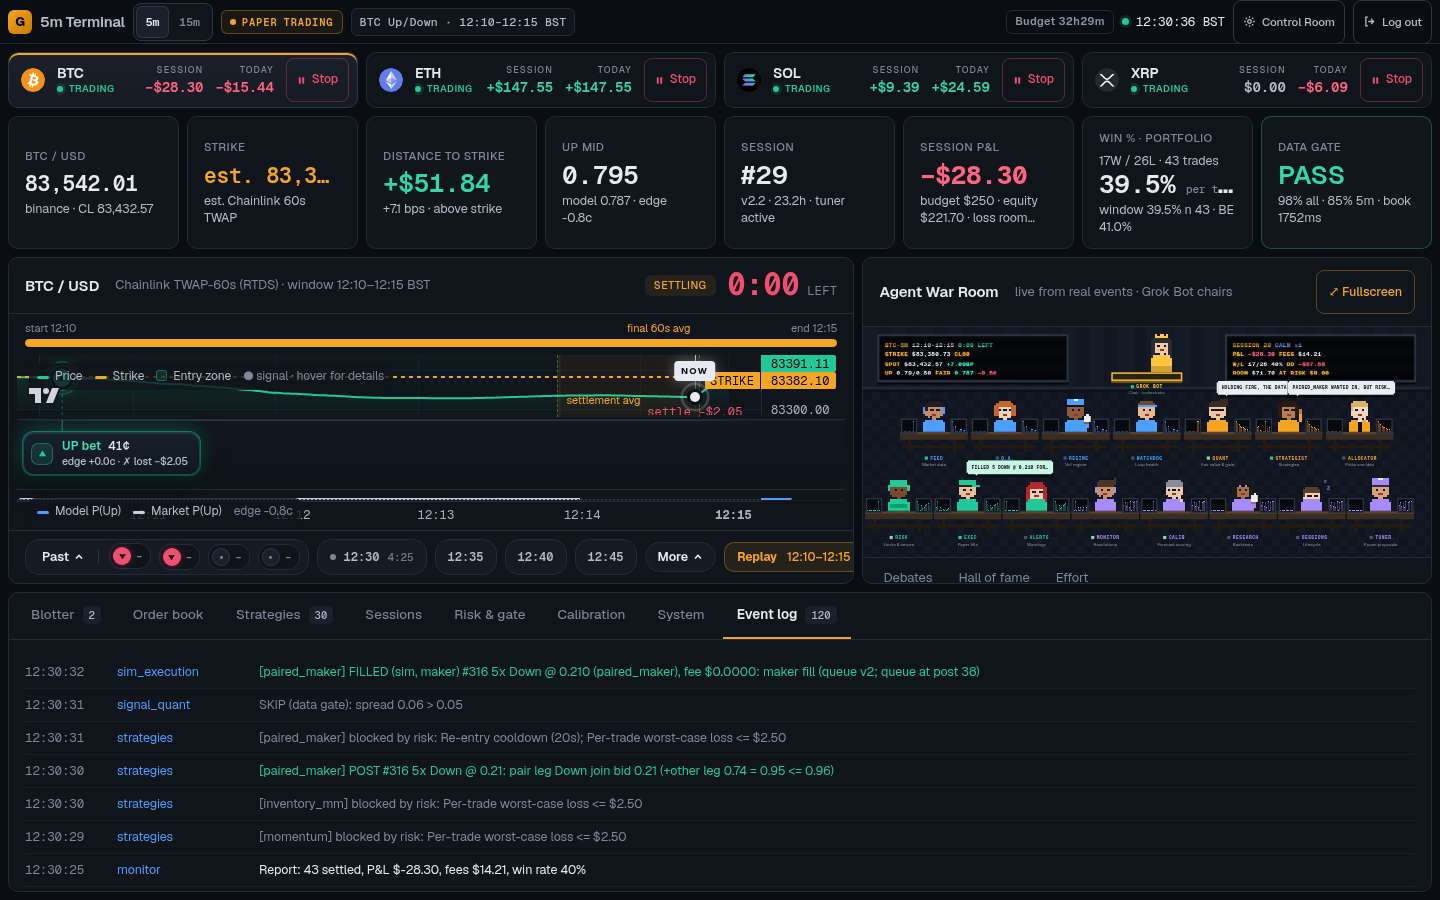Toggle the Strike series legend
The image size is (1440, 900).
[x=120, y=376]
